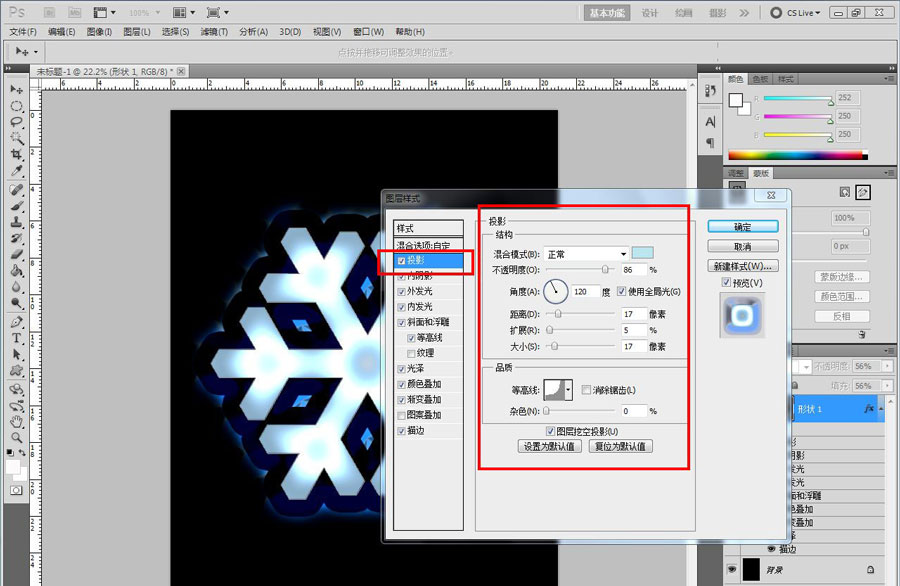Click the 设置为默认值 button
The image size is (900, 586).
point(549,446)
